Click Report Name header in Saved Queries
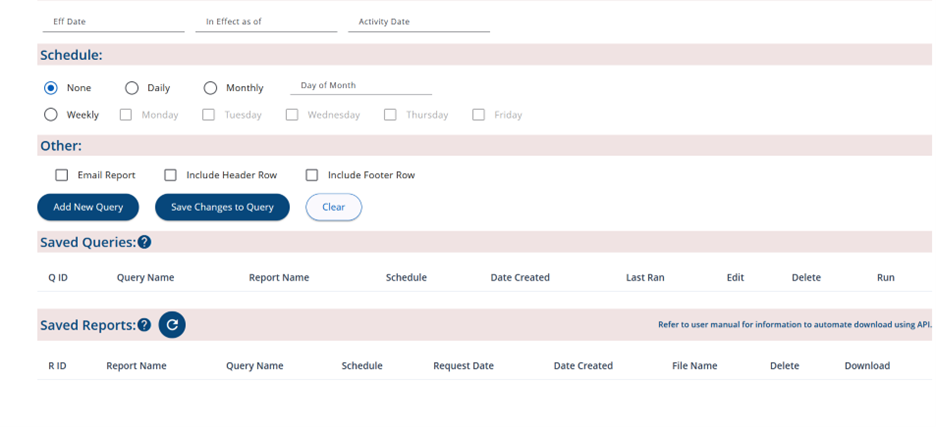936x427 pixels. [279, 278]
